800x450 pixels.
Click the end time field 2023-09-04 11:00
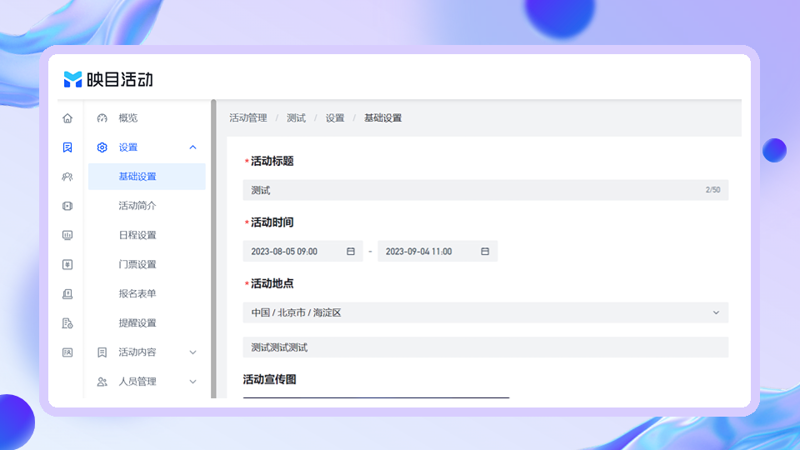pyautogui.click(x=437, y=252)
